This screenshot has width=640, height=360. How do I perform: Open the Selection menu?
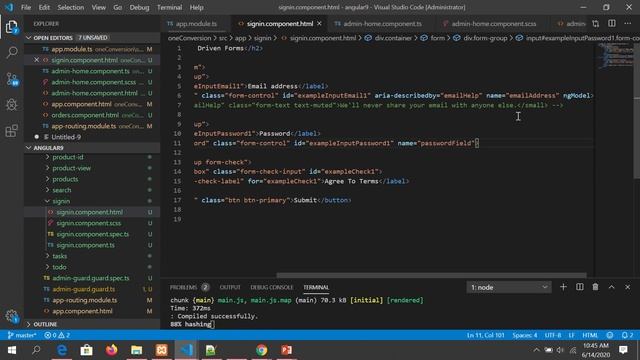(x=70, y=7)
